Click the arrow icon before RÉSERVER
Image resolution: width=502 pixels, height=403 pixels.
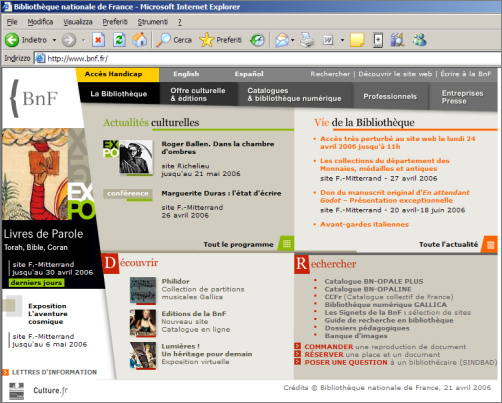click(x=298, y=354)
